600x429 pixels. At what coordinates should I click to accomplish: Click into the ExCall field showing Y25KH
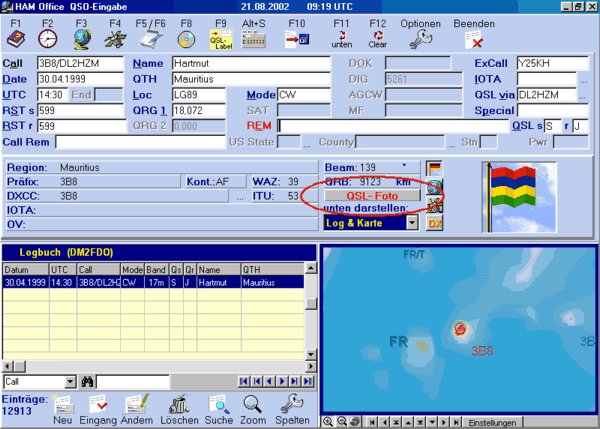553,63
